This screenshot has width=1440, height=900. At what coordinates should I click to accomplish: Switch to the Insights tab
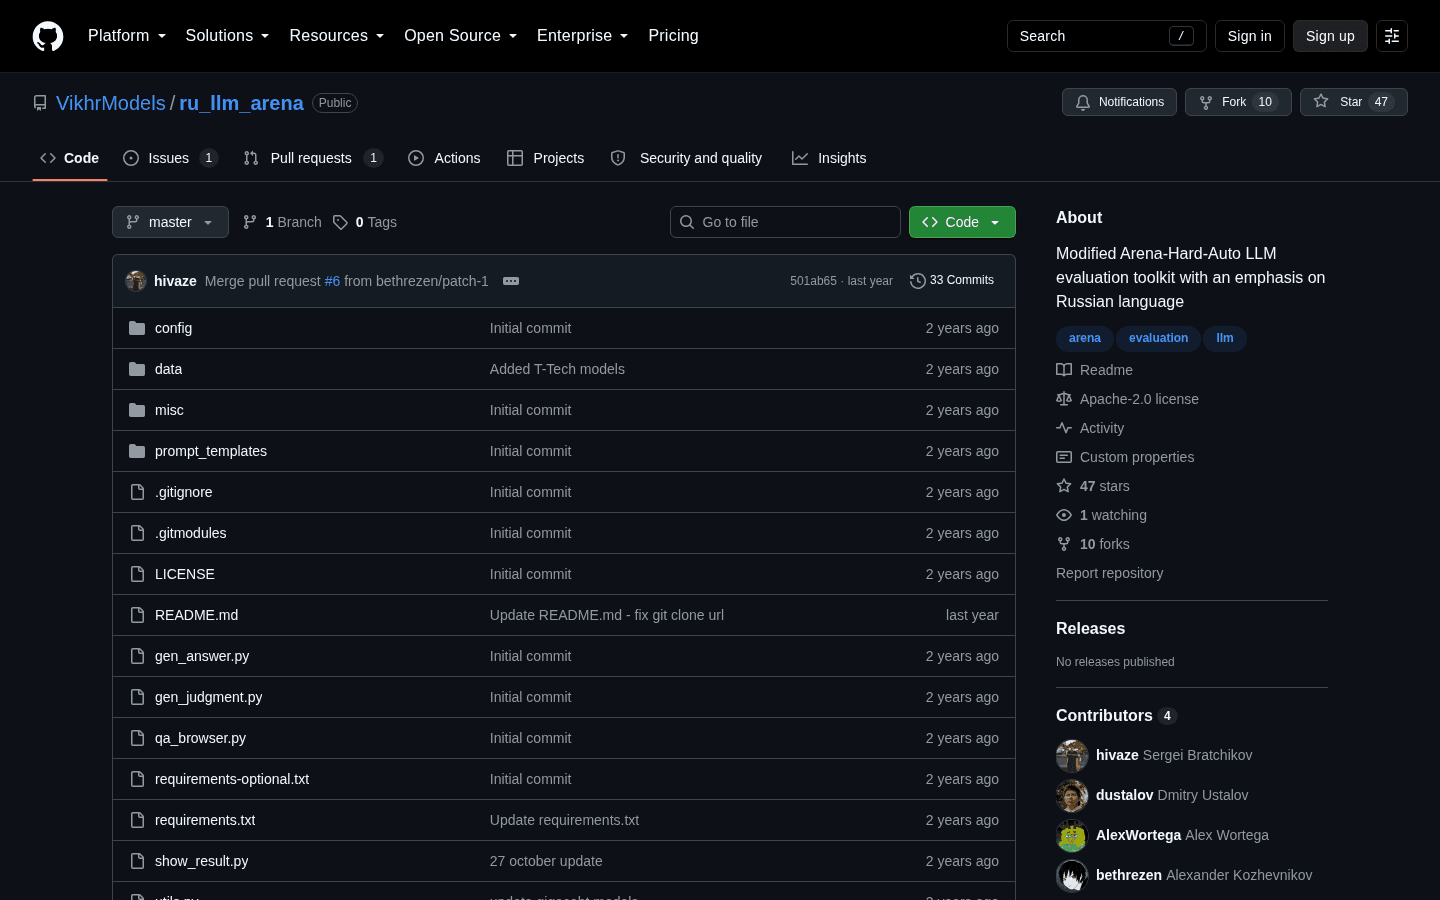(x=829, y=158)
